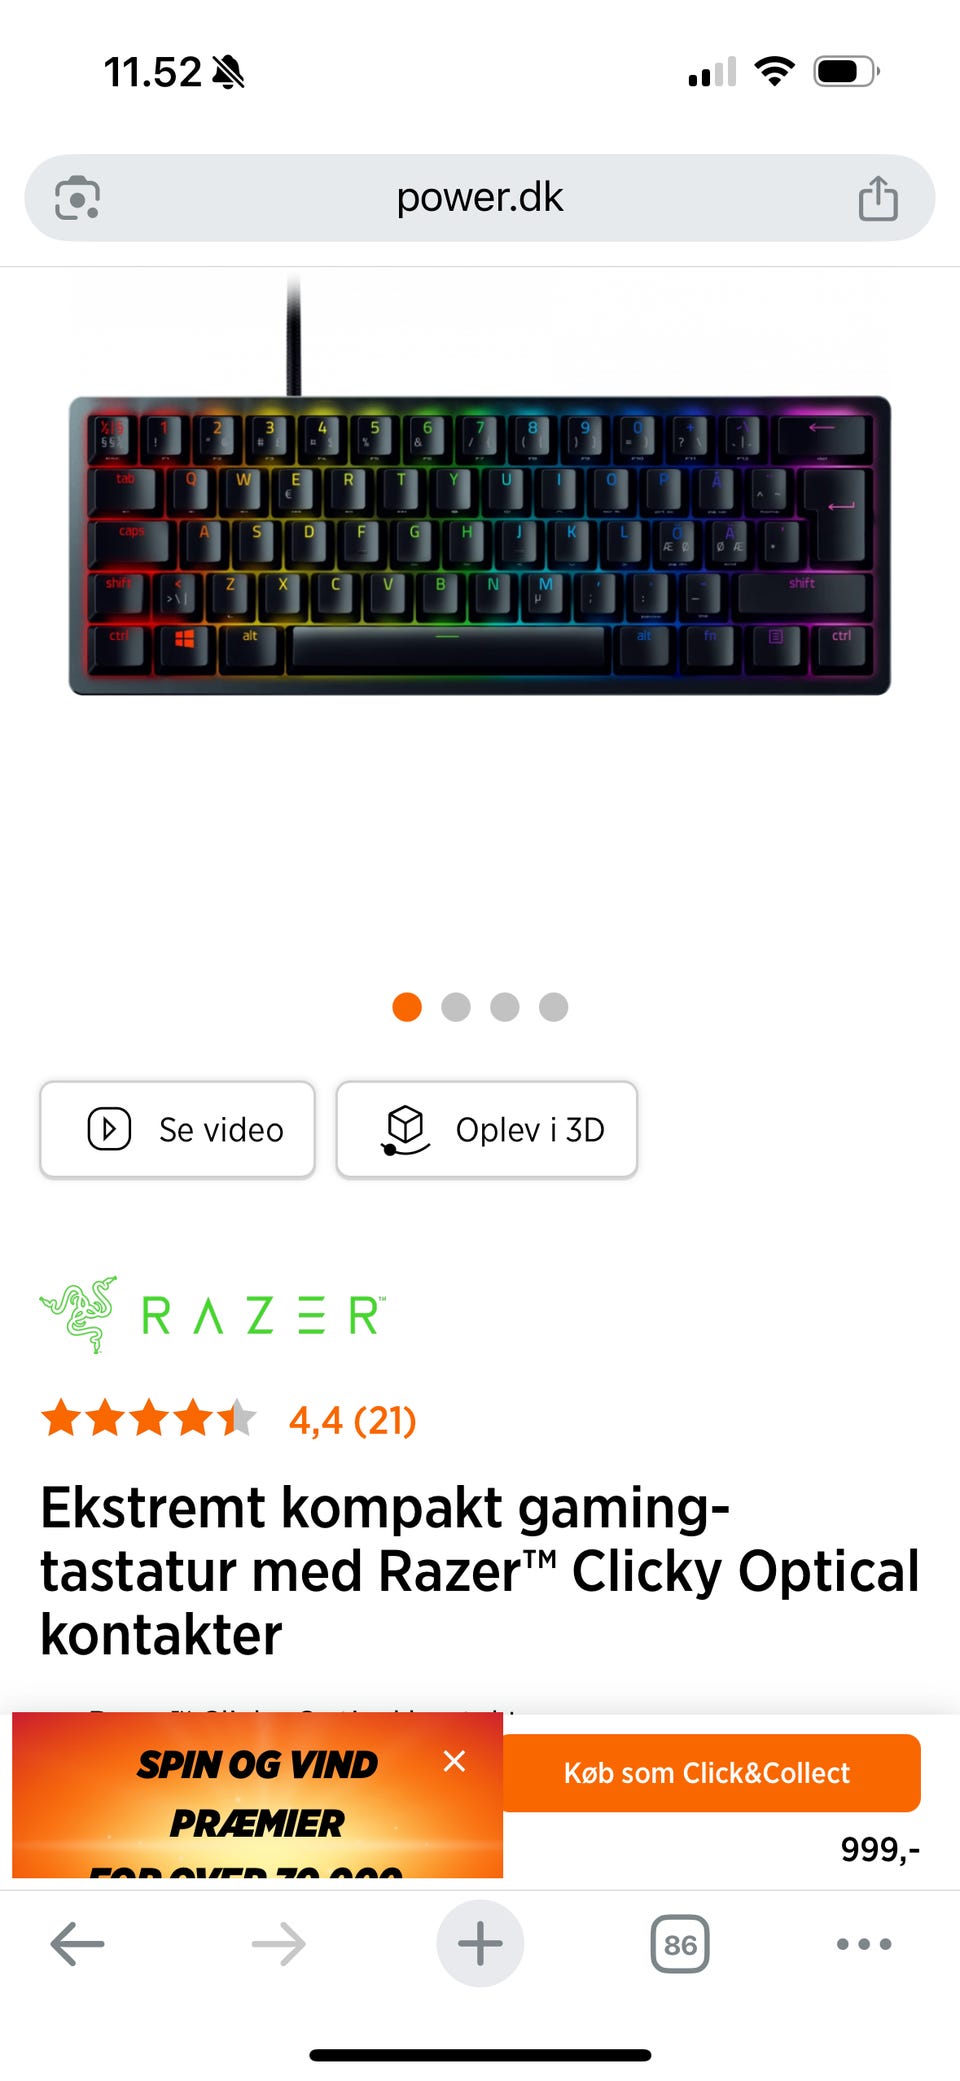
Task: Select the first orange carousel dot
Action: pos(407,1007)
